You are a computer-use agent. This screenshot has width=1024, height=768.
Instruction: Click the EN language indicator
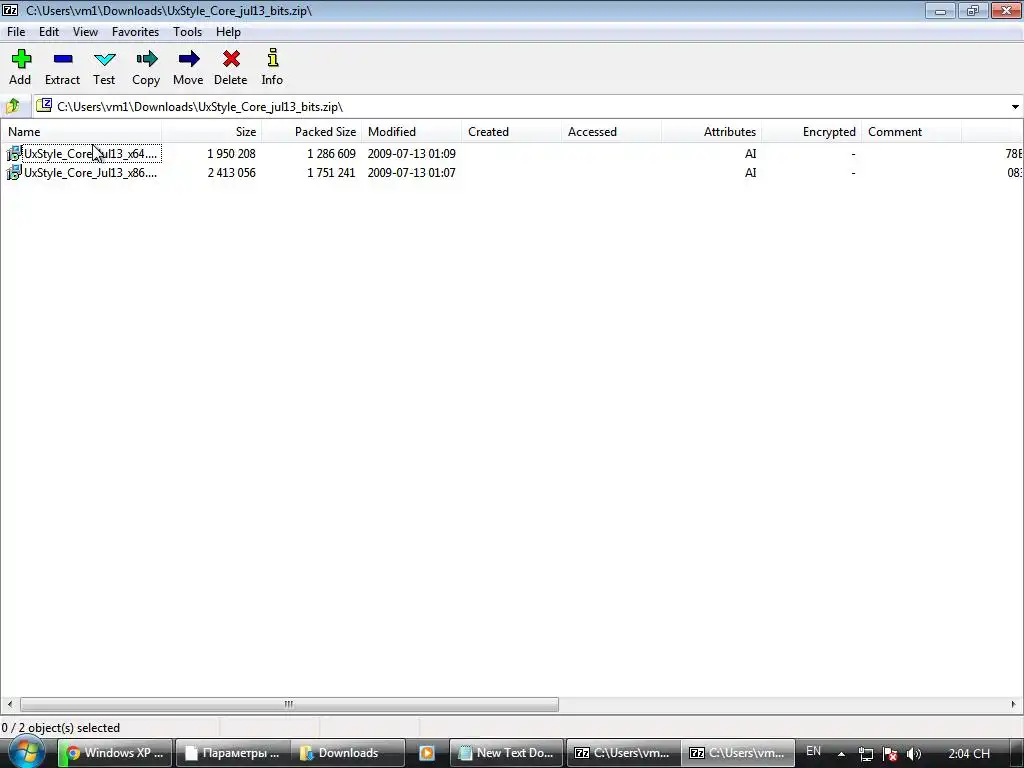(813, 751)
